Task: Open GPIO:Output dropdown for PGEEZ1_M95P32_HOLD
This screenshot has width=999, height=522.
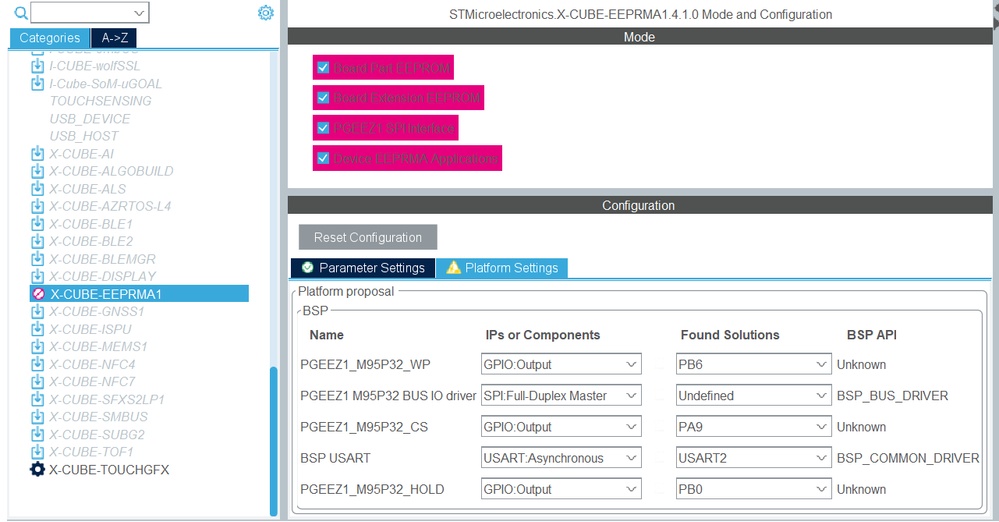Action: (x=561, y=489)
